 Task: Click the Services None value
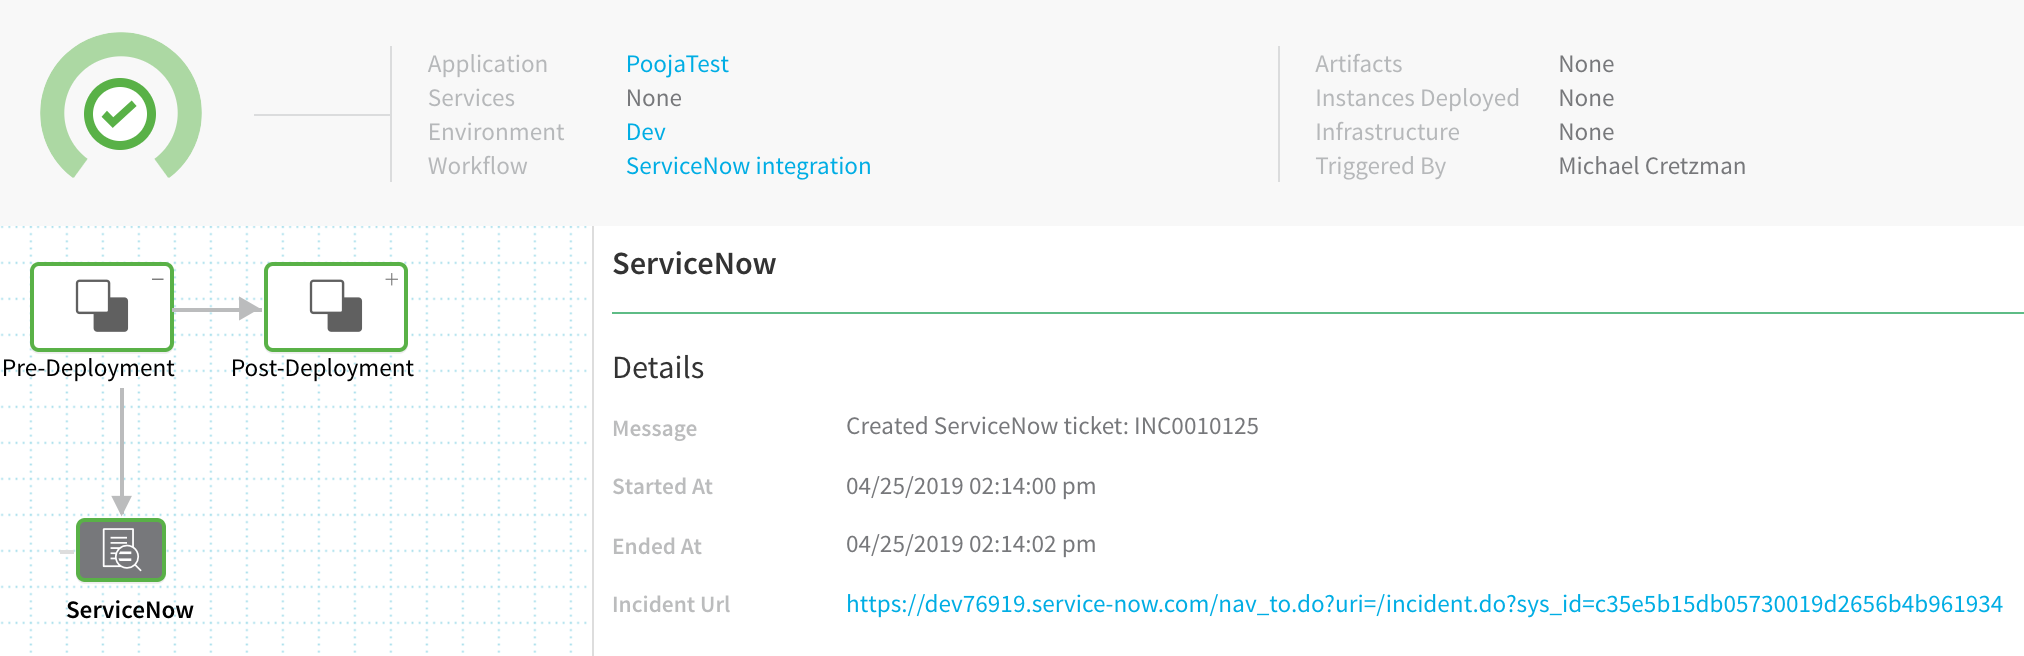654,98
